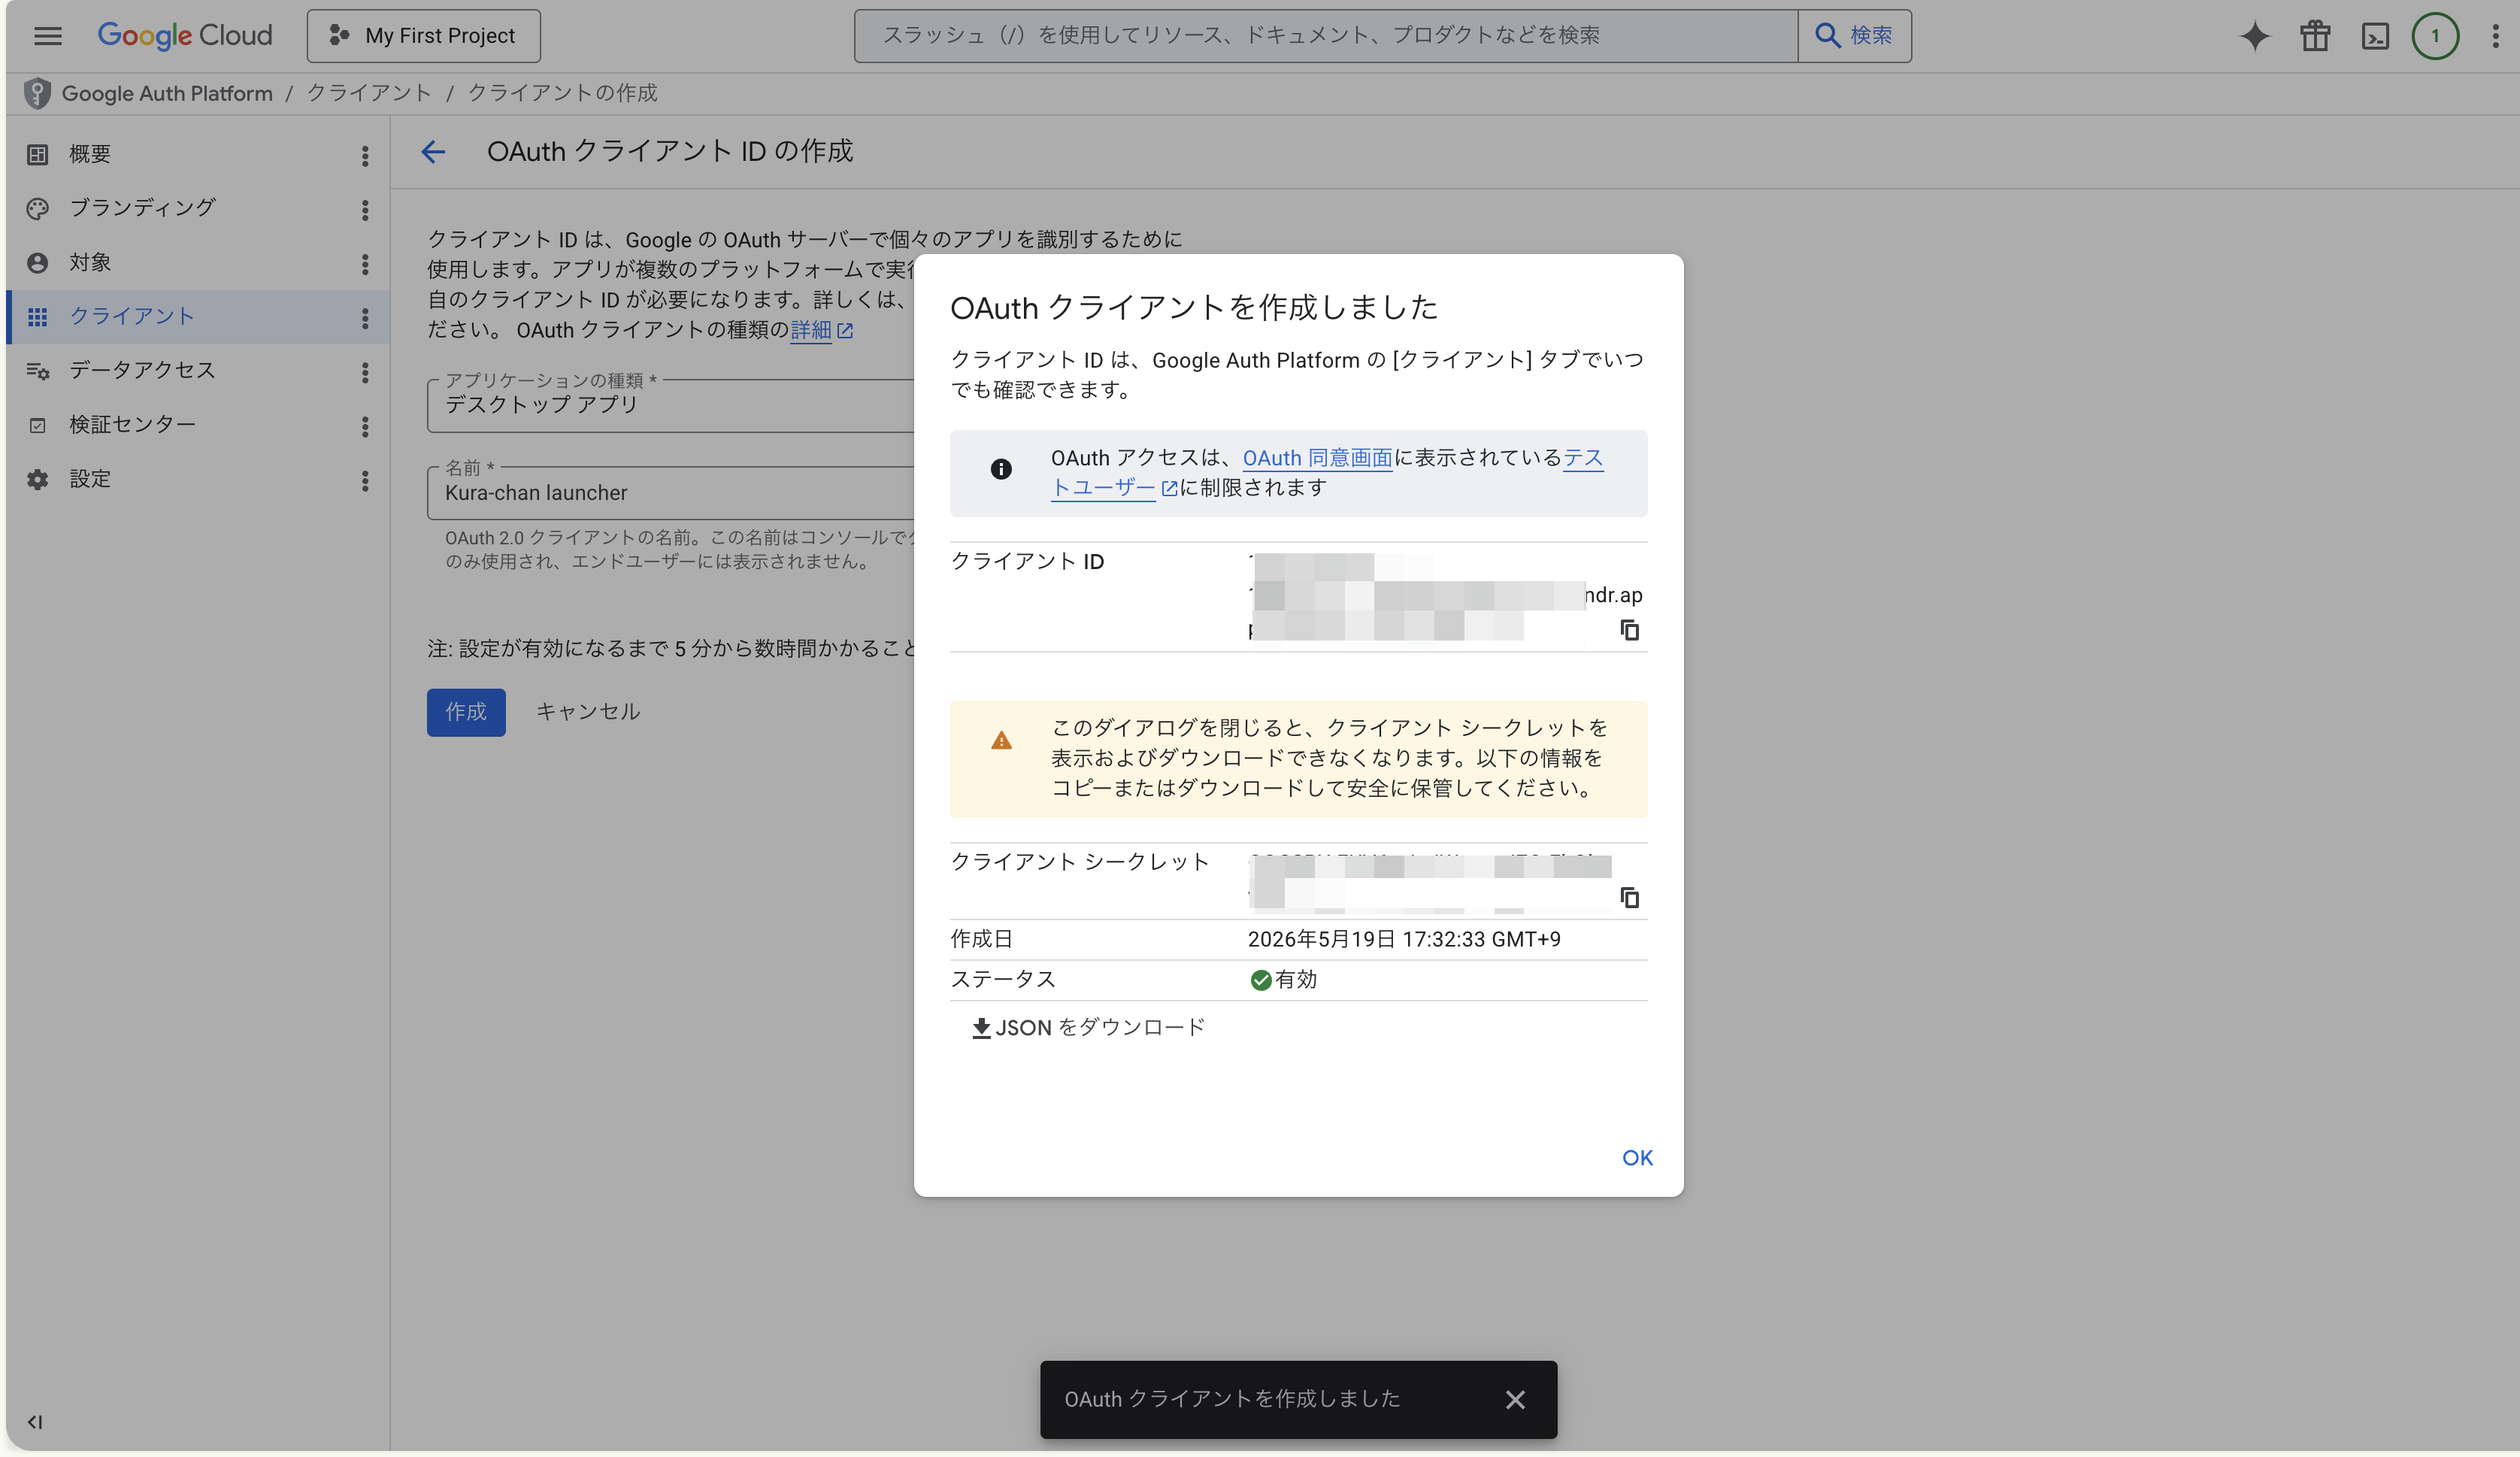The image size is (2520, 1457).
Task: Click the back arrow beside page title
Action: pyautogui.click(x=433, y=151)
